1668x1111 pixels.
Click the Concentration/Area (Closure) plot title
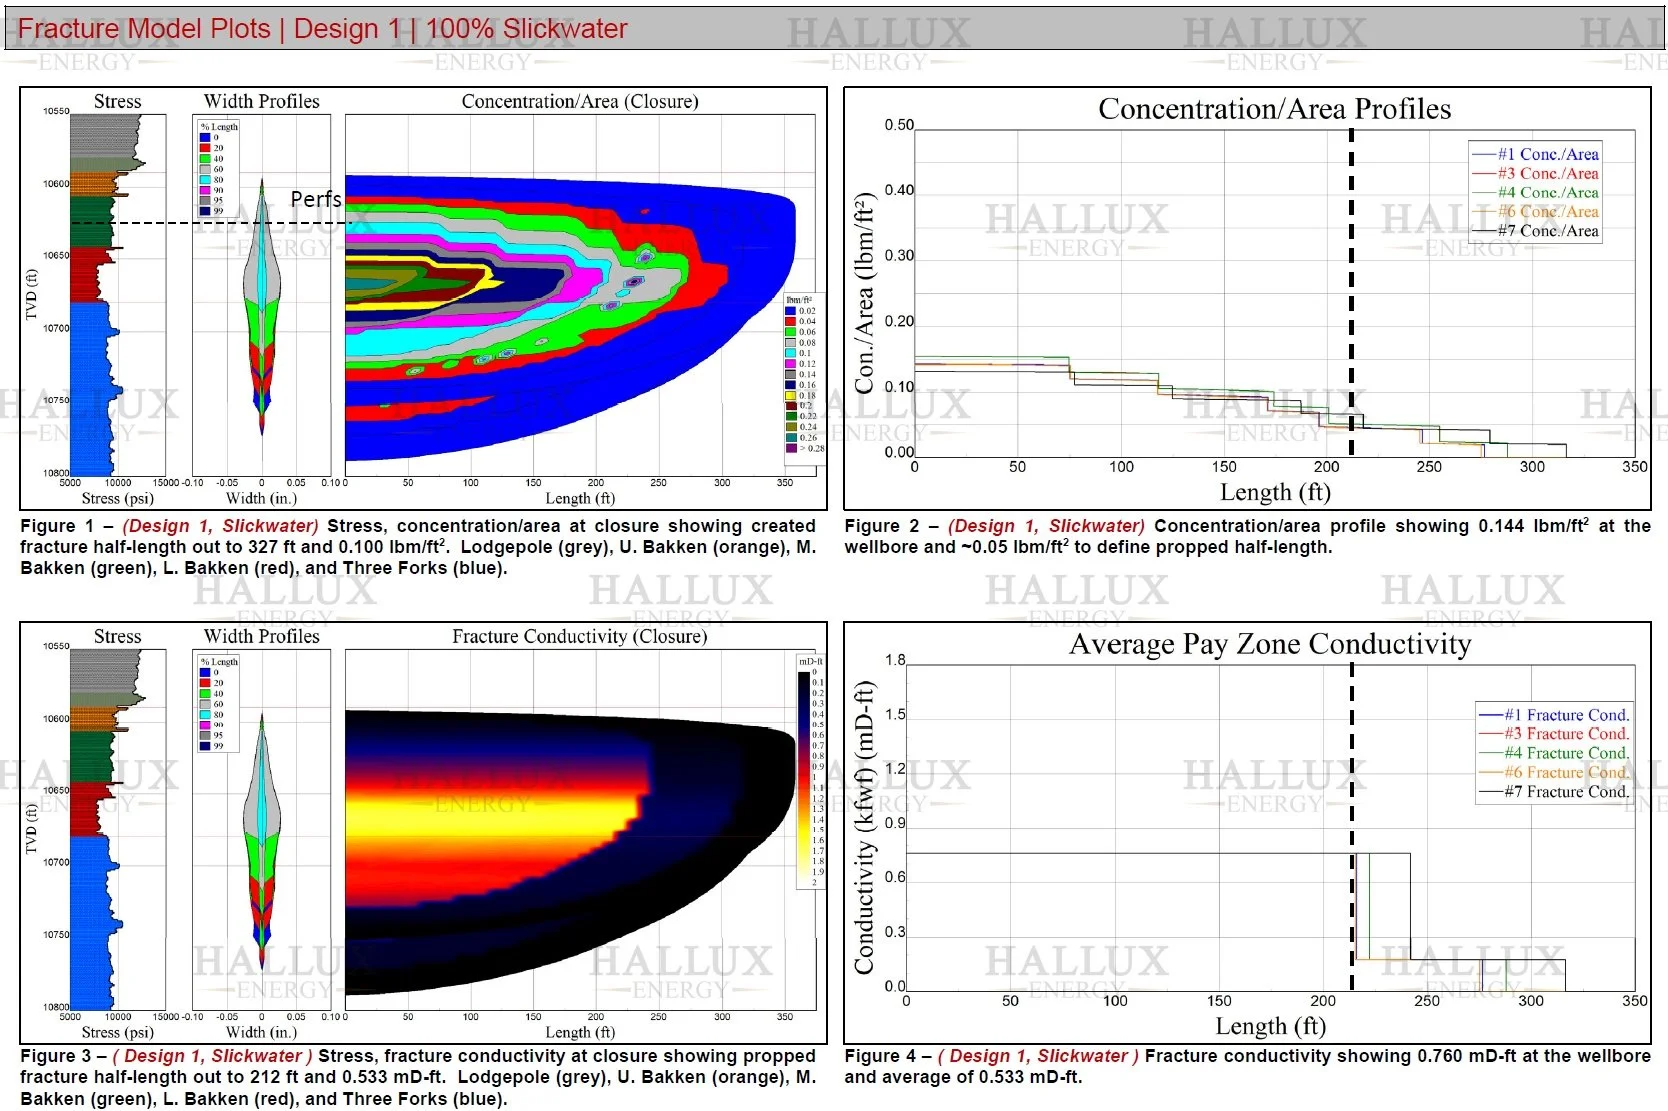(580, 101)
